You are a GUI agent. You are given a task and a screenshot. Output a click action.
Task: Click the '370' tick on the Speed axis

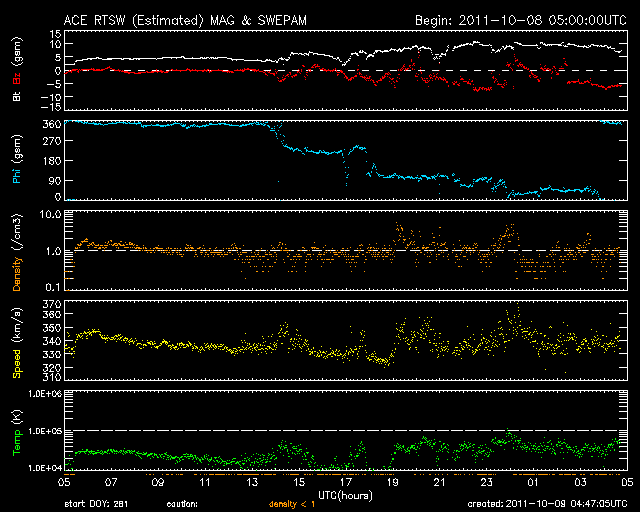pyautogui.click(x=52, y=305)
